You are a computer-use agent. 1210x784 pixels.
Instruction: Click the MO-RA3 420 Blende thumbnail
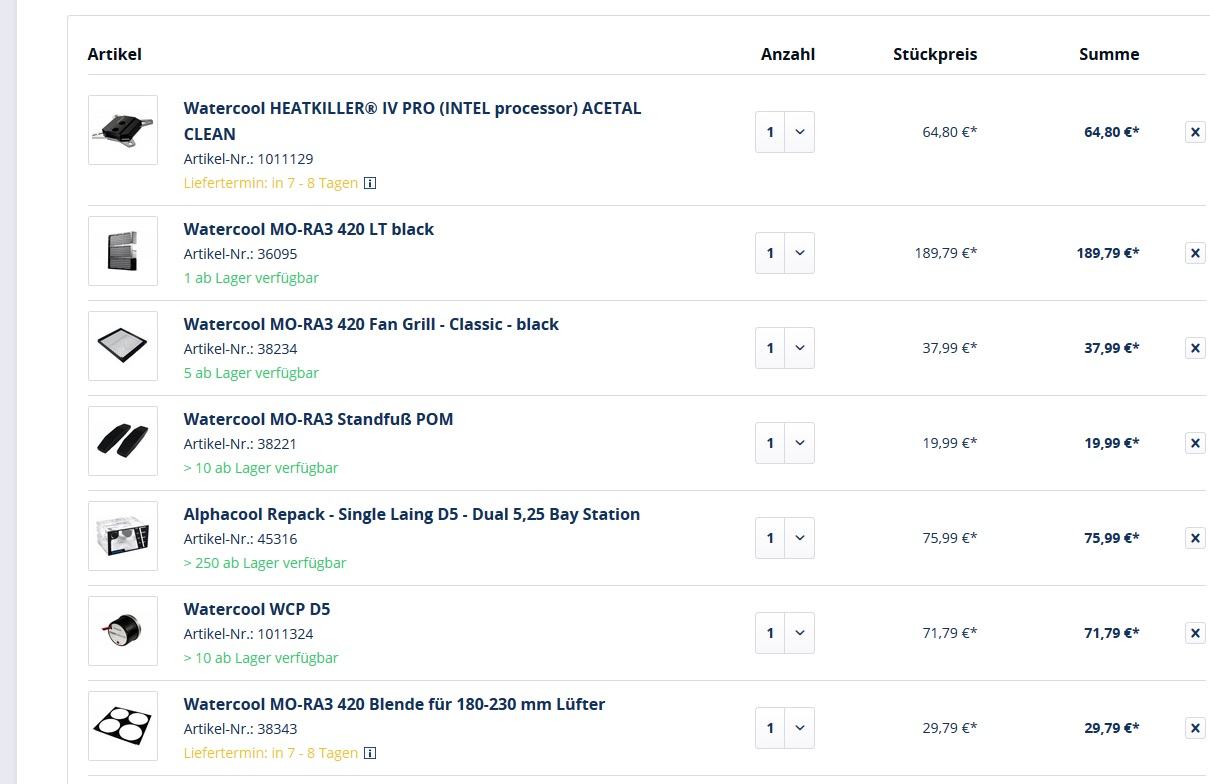click(x=123, y=726)
